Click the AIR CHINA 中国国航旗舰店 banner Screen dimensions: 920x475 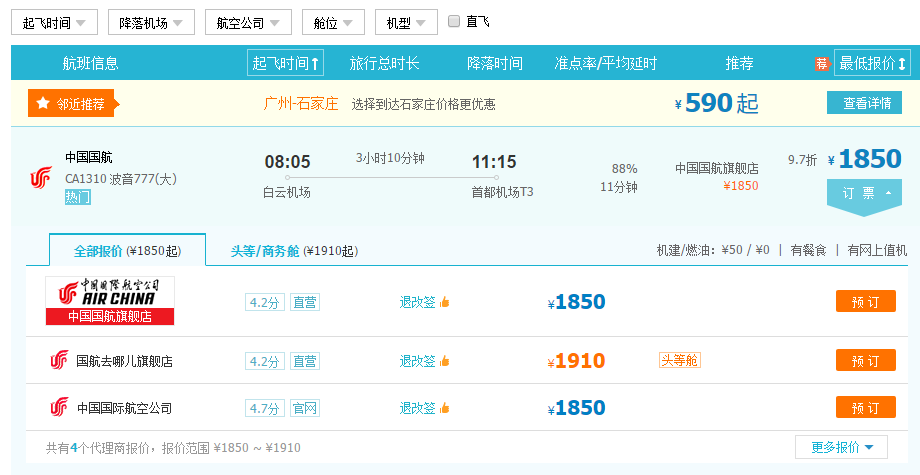point(110,301)
